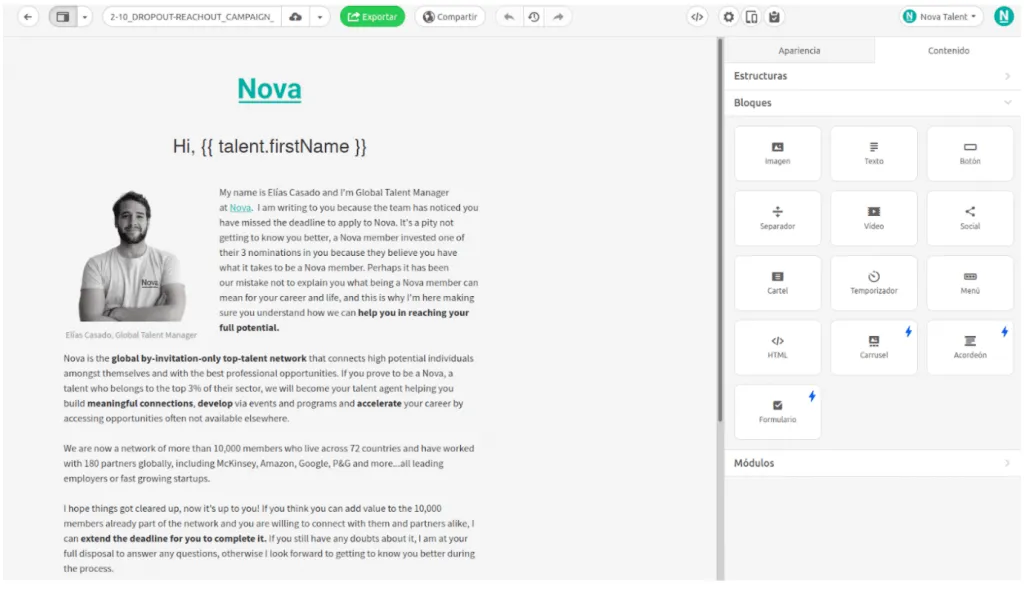Select the Menú block

pos(970,283)
